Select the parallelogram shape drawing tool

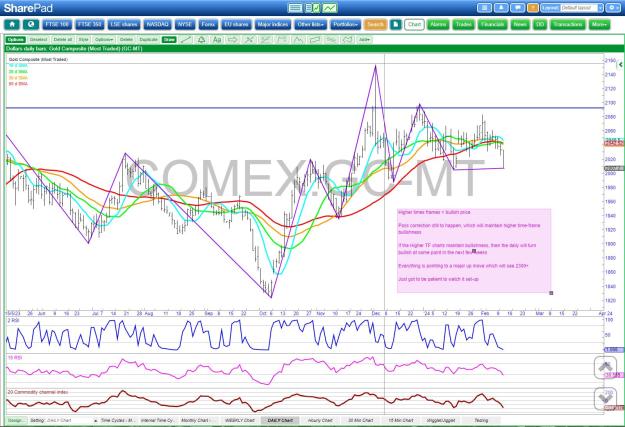pyautogui.click(x=314, y=39)
